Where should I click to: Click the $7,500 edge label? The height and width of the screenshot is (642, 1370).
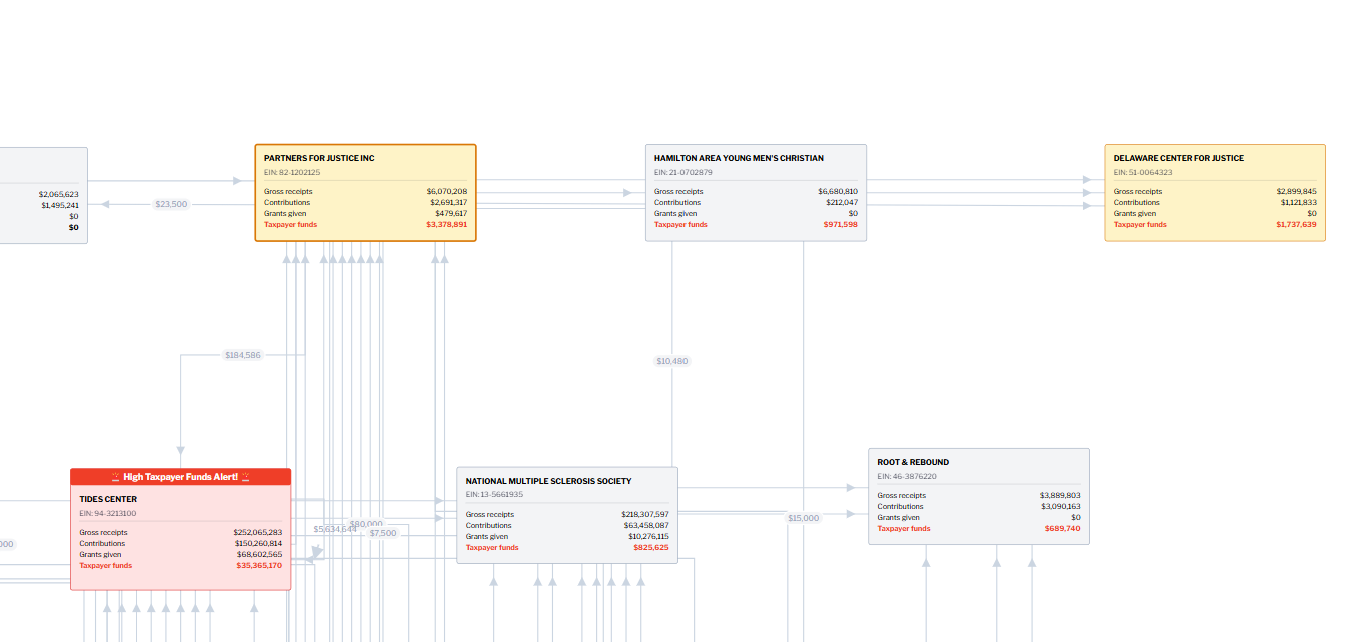[x=383, y=533]
